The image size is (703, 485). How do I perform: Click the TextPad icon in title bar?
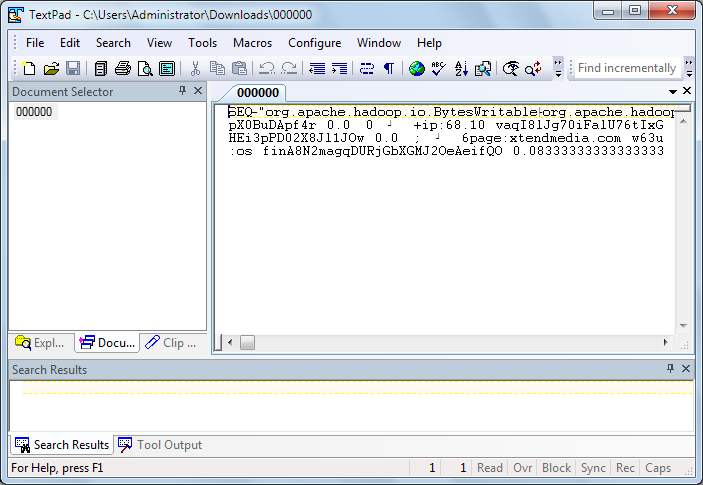(x=16, y=15)
